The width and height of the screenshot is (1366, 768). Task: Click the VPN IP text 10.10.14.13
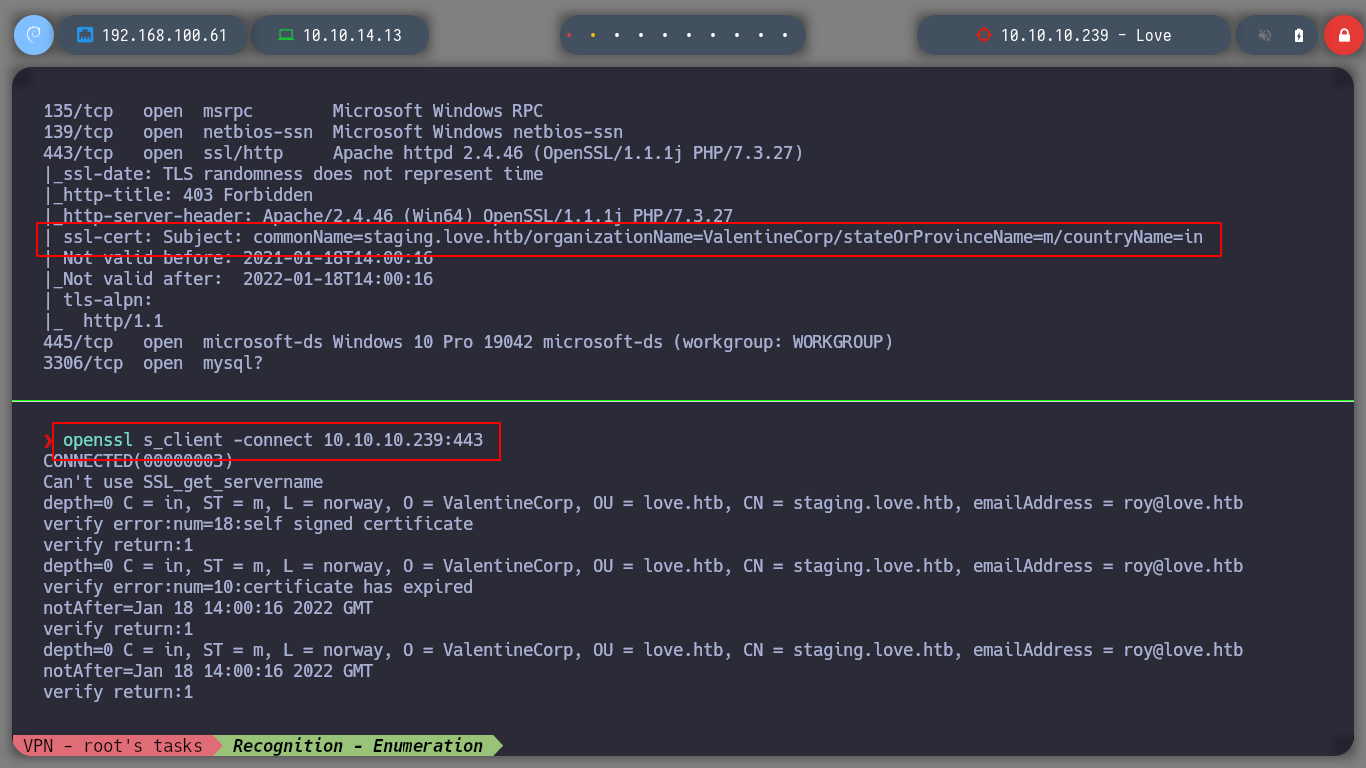coord(352,35)
